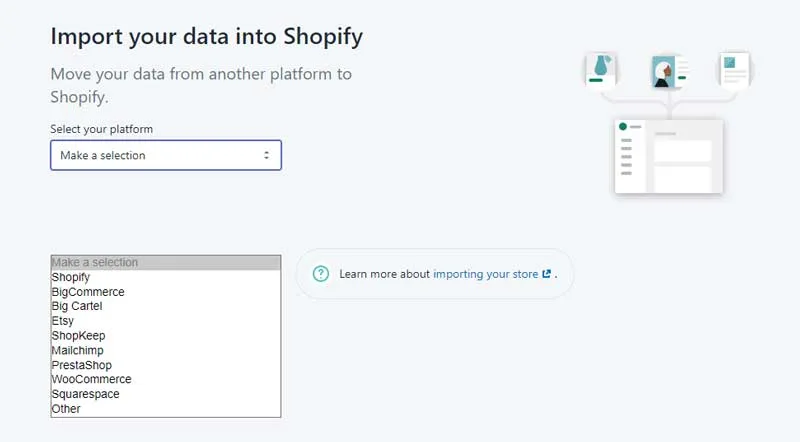
Task: Select Etsy in the dropdown list
Action: pyautogui.click(x=166, y=321)
